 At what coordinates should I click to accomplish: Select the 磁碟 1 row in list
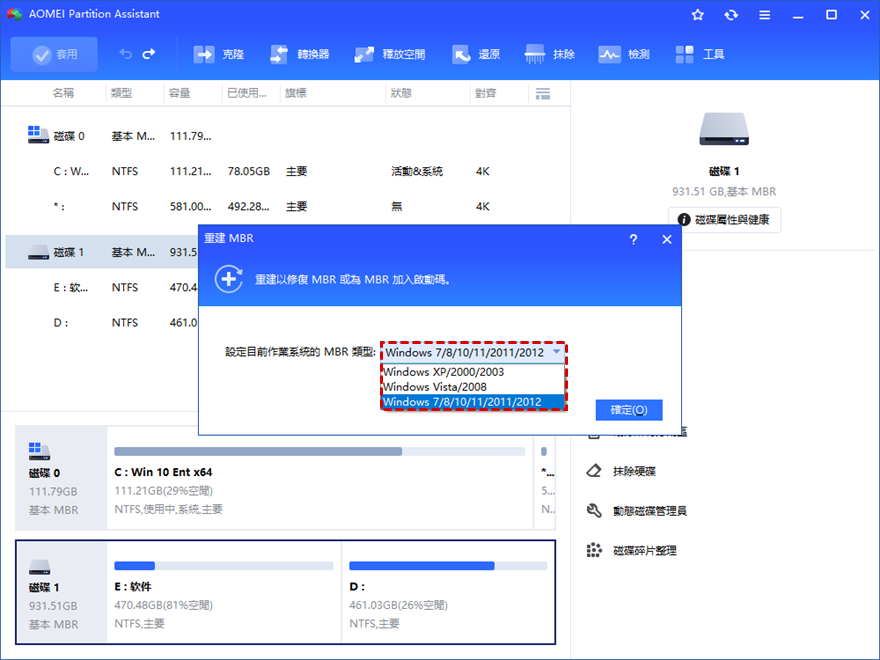point(102,252)
